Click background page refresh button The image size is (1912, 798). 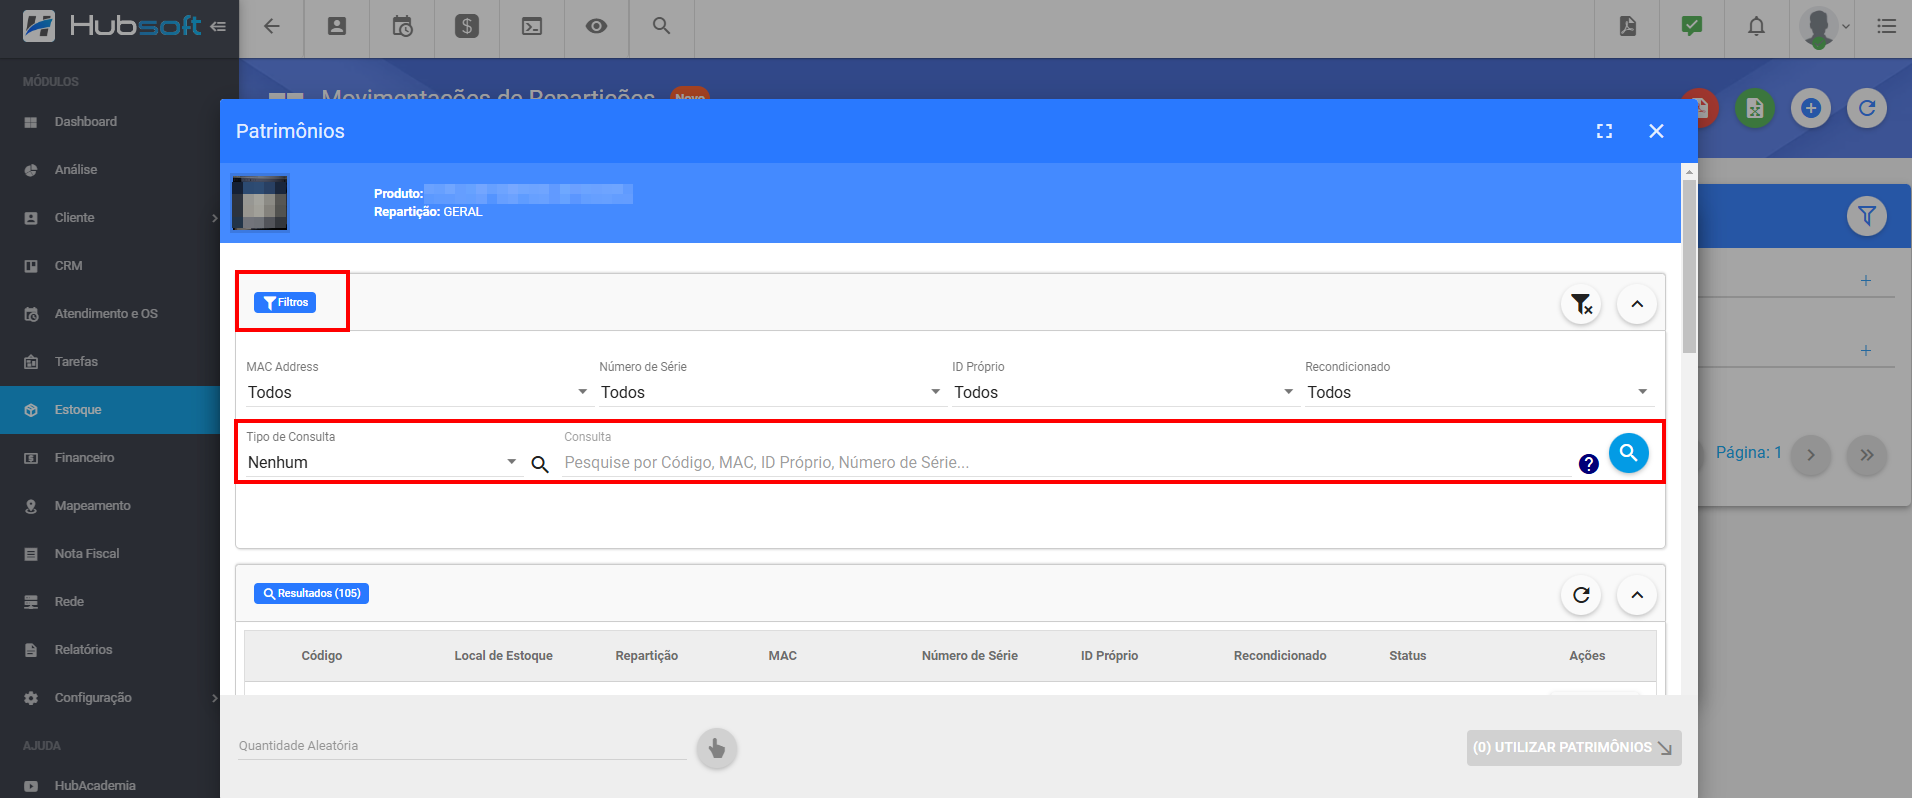pos(1867,108)
